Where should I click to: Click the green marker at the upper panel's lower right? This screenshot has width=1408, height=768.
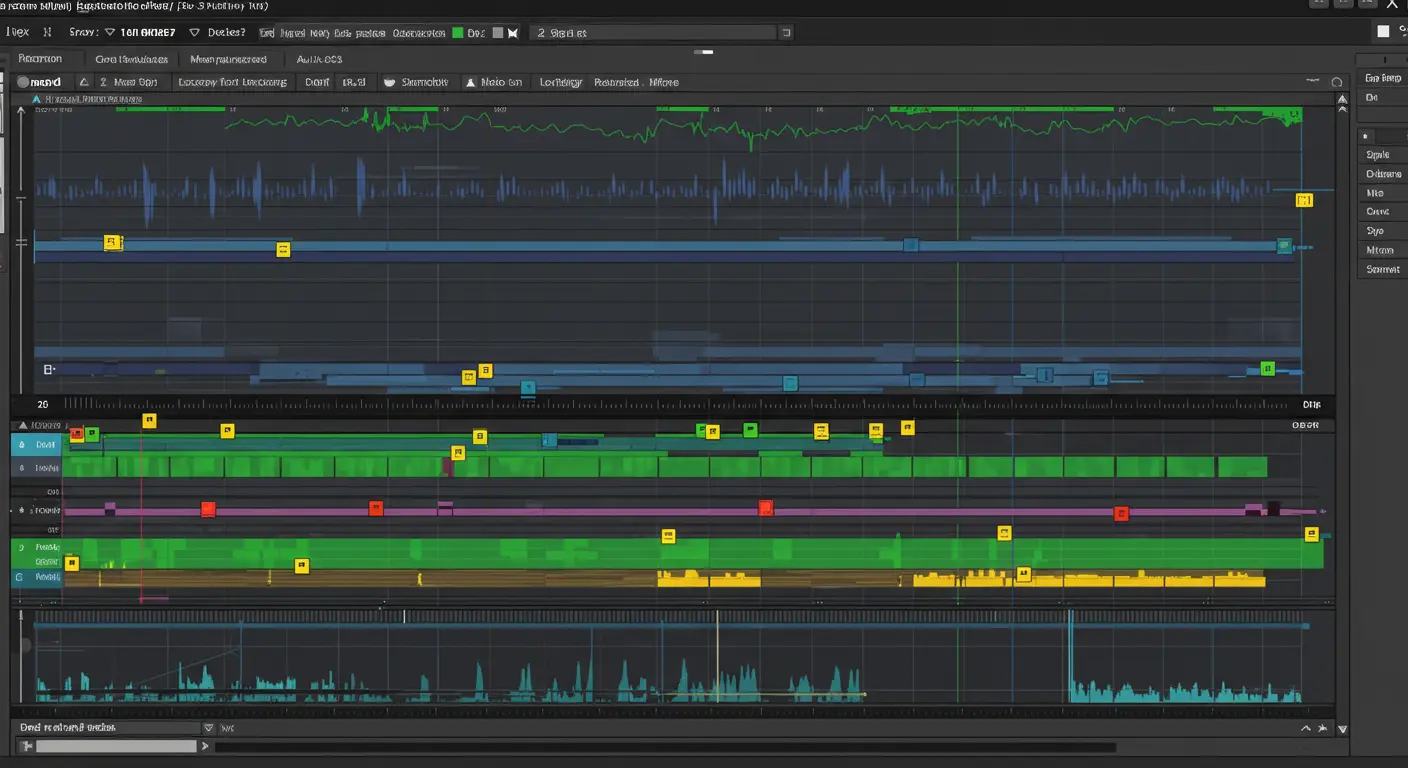[x=1268, y=368]
